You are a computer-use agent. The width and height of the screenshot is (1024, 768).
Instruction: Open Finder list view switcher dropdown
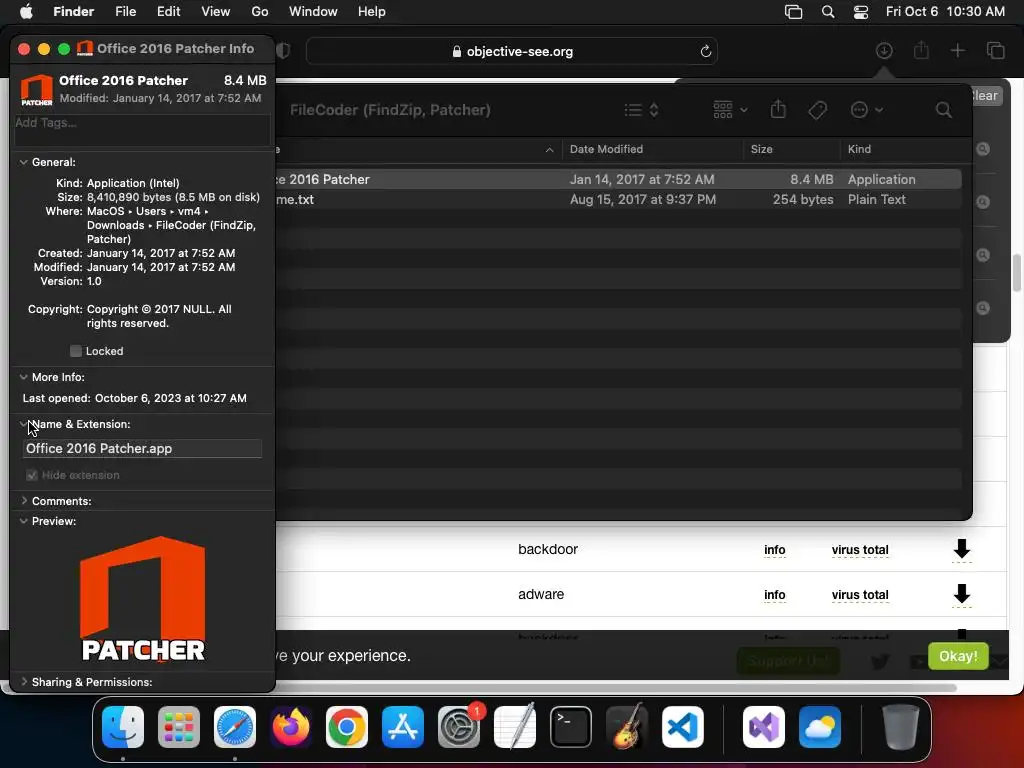[x=641, y=110]
